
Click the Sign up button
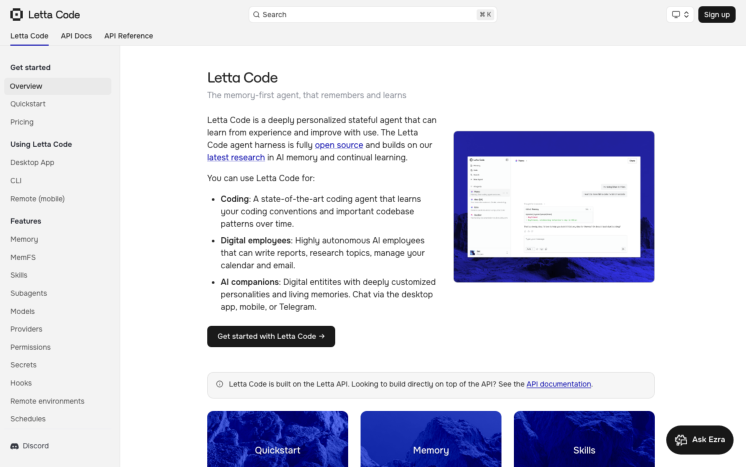(717, 15)
